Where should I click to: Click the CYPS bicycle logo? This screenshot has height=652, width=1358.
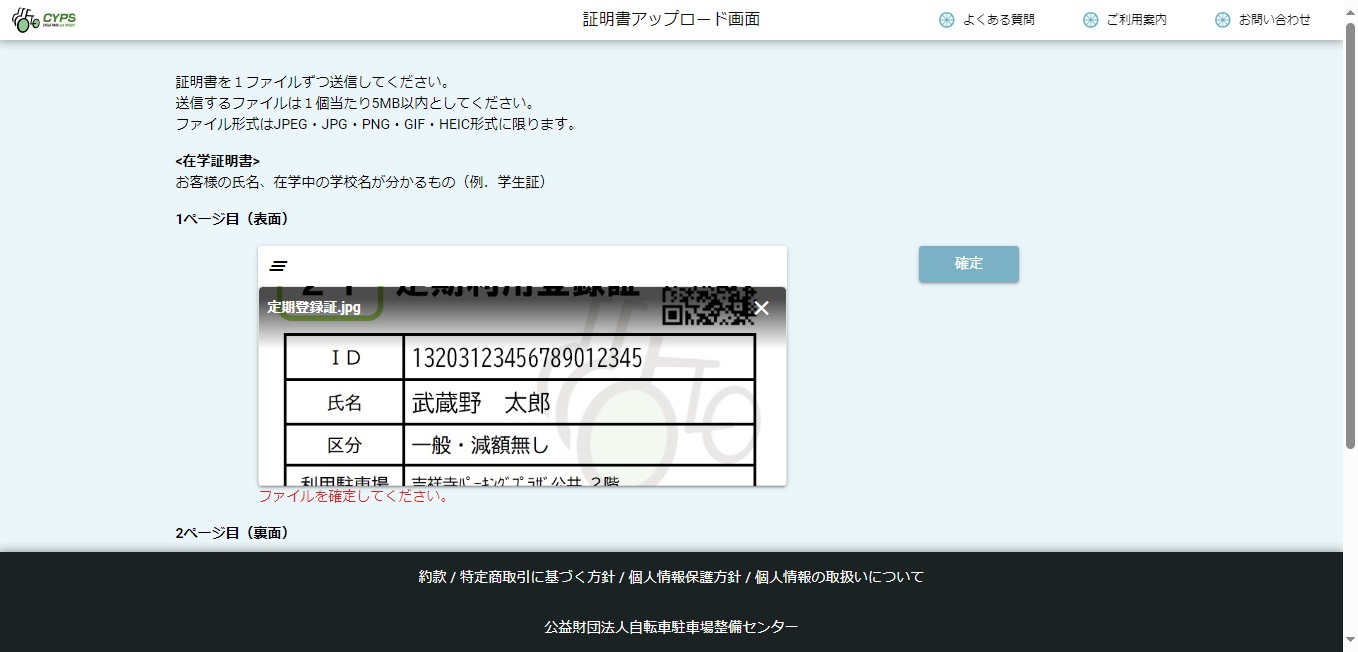(x=44, y=20)
